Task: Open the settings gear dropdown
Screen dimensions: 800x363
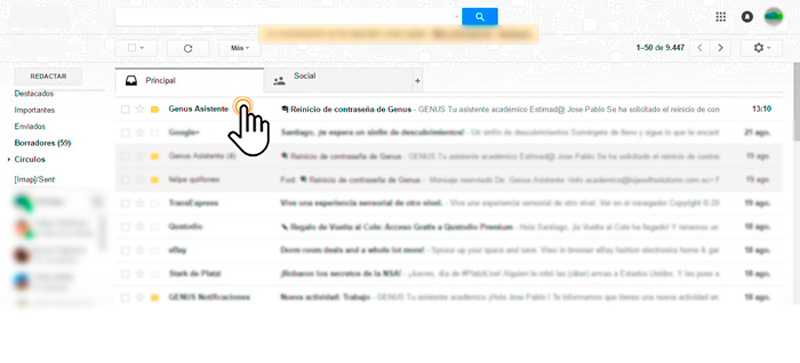Action: point(761,48)
